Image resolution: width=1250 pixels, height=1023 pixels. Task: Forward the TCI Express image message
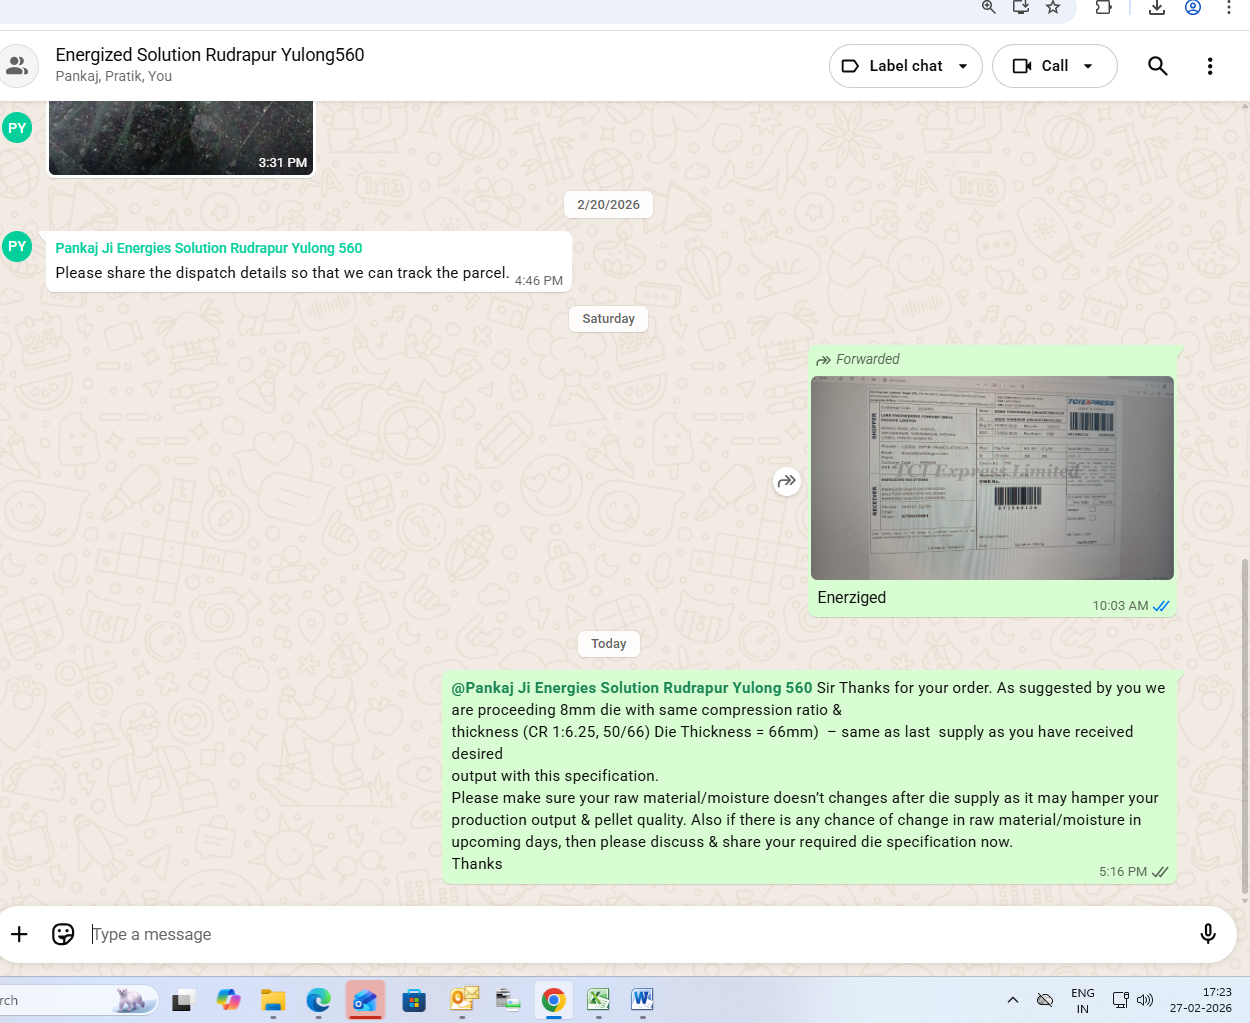[787, 482]
